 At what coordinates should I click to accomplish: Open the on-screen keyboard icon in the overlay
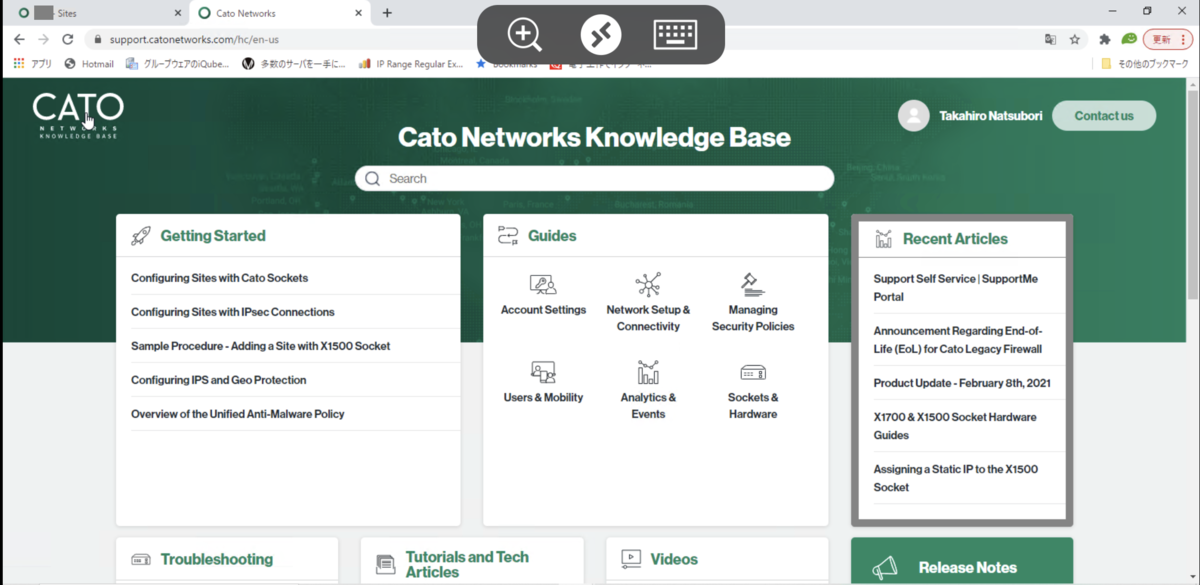coord(675,35)
